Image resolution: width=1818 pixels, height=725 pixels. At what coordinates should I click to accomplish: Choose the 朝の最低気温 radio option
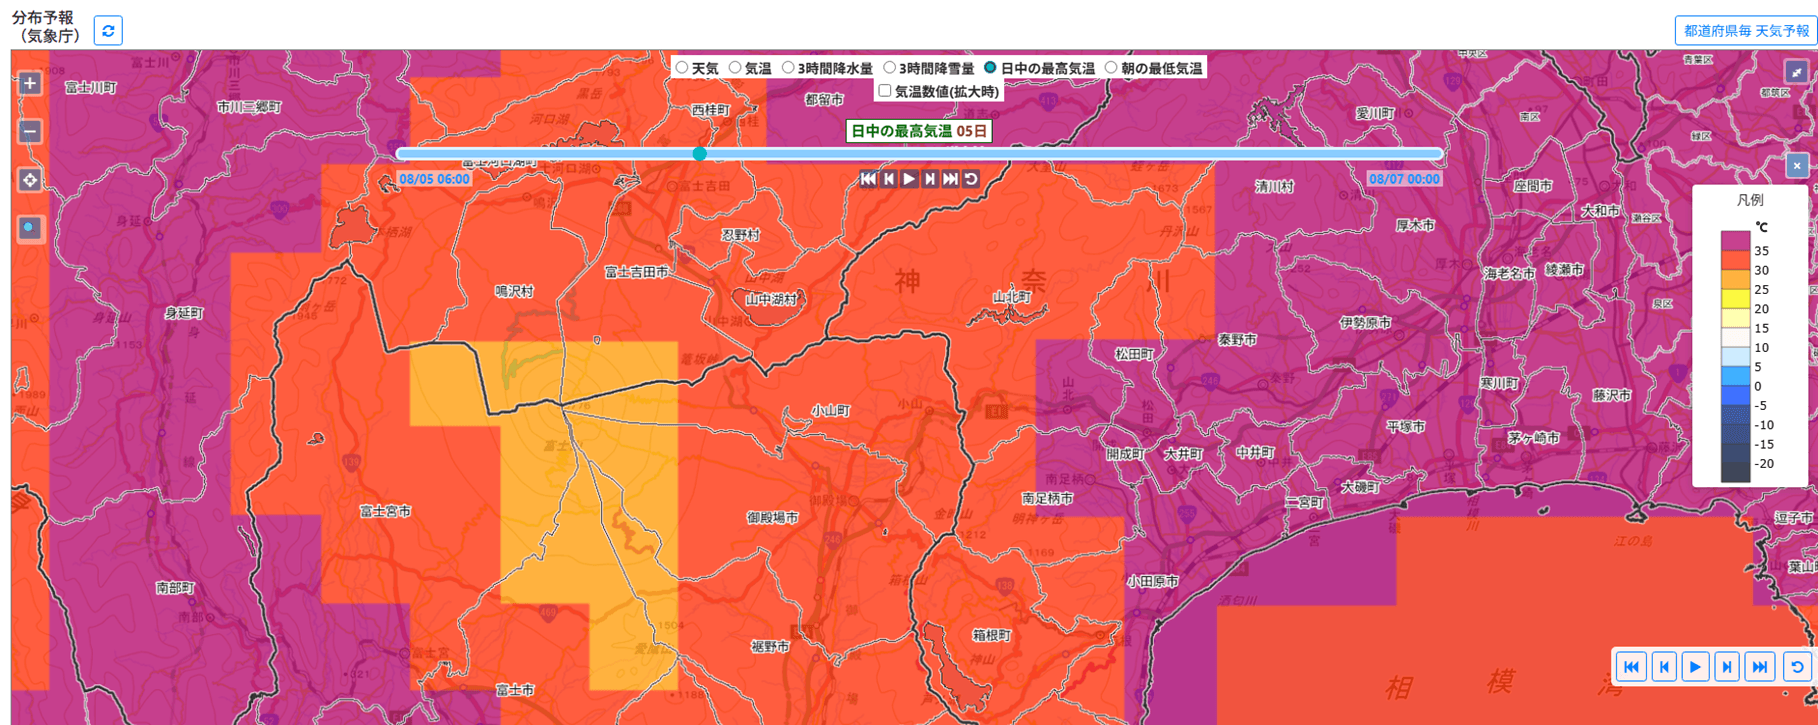[1111, 68]
